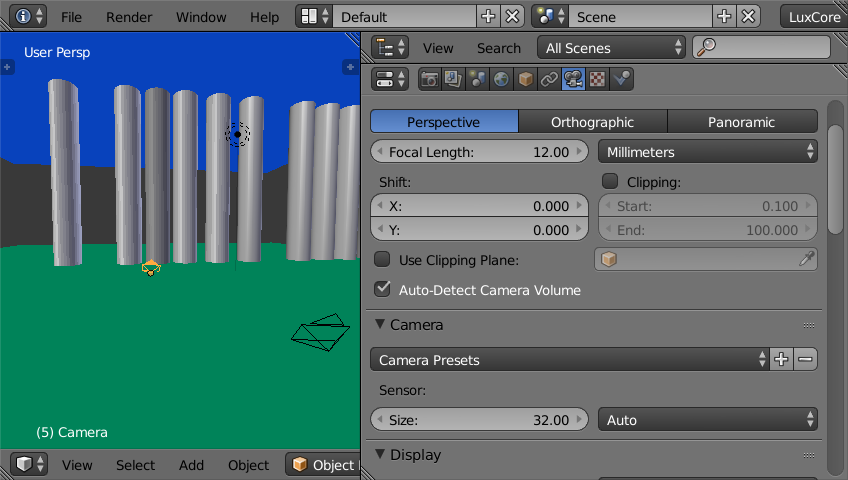Open the Texture properties tab (checkerboard icon)
This screenshot has width=848, height=480.
click(x=597, y=80)
